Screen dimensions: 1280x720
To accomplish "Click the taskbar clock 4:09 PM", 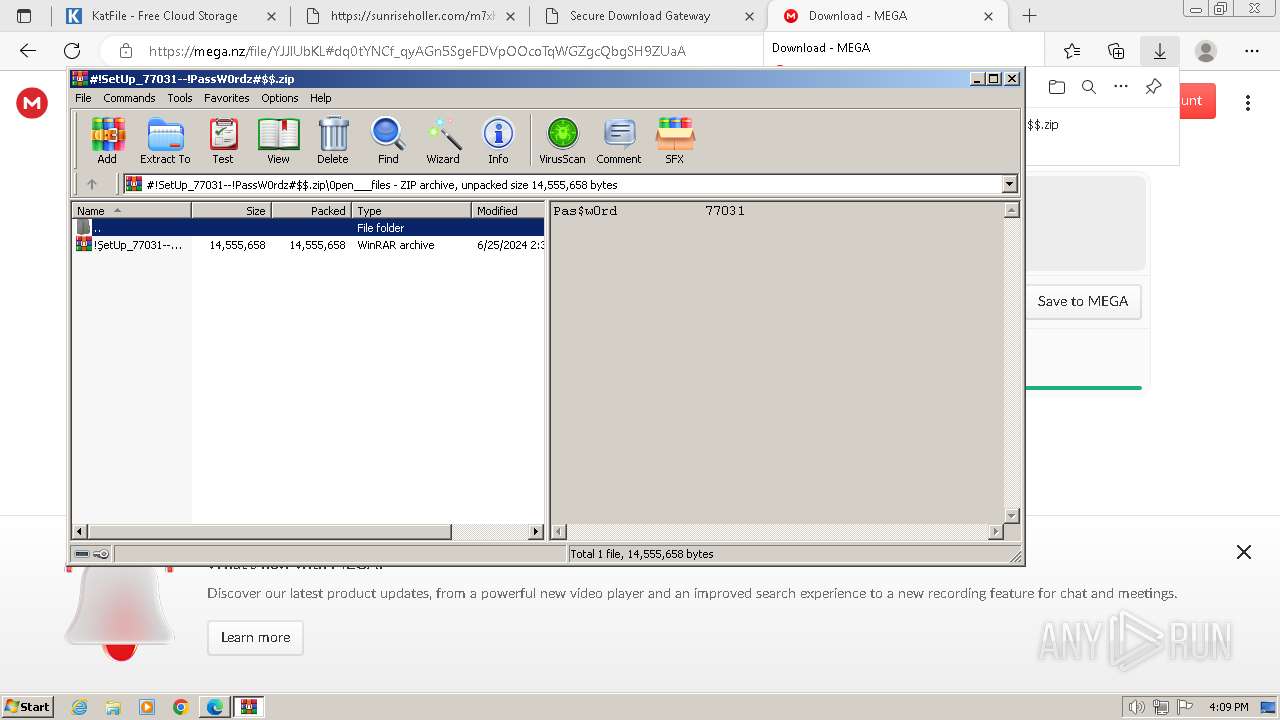I will [1227, 707].
